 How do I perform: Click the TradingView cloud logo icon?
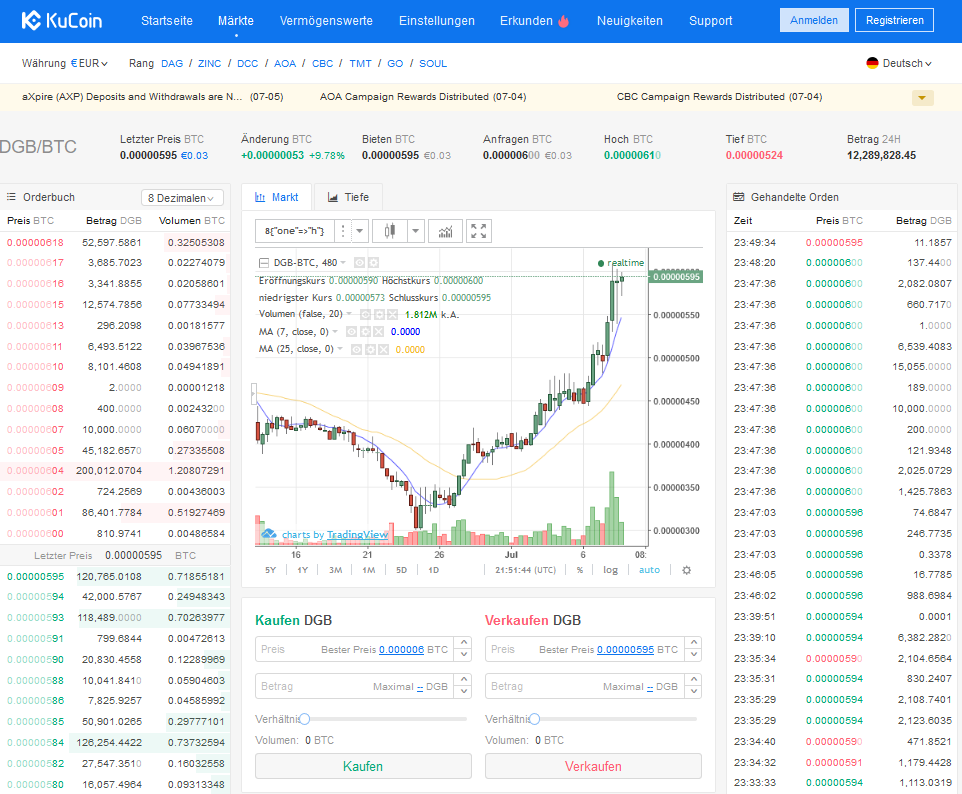269,534
